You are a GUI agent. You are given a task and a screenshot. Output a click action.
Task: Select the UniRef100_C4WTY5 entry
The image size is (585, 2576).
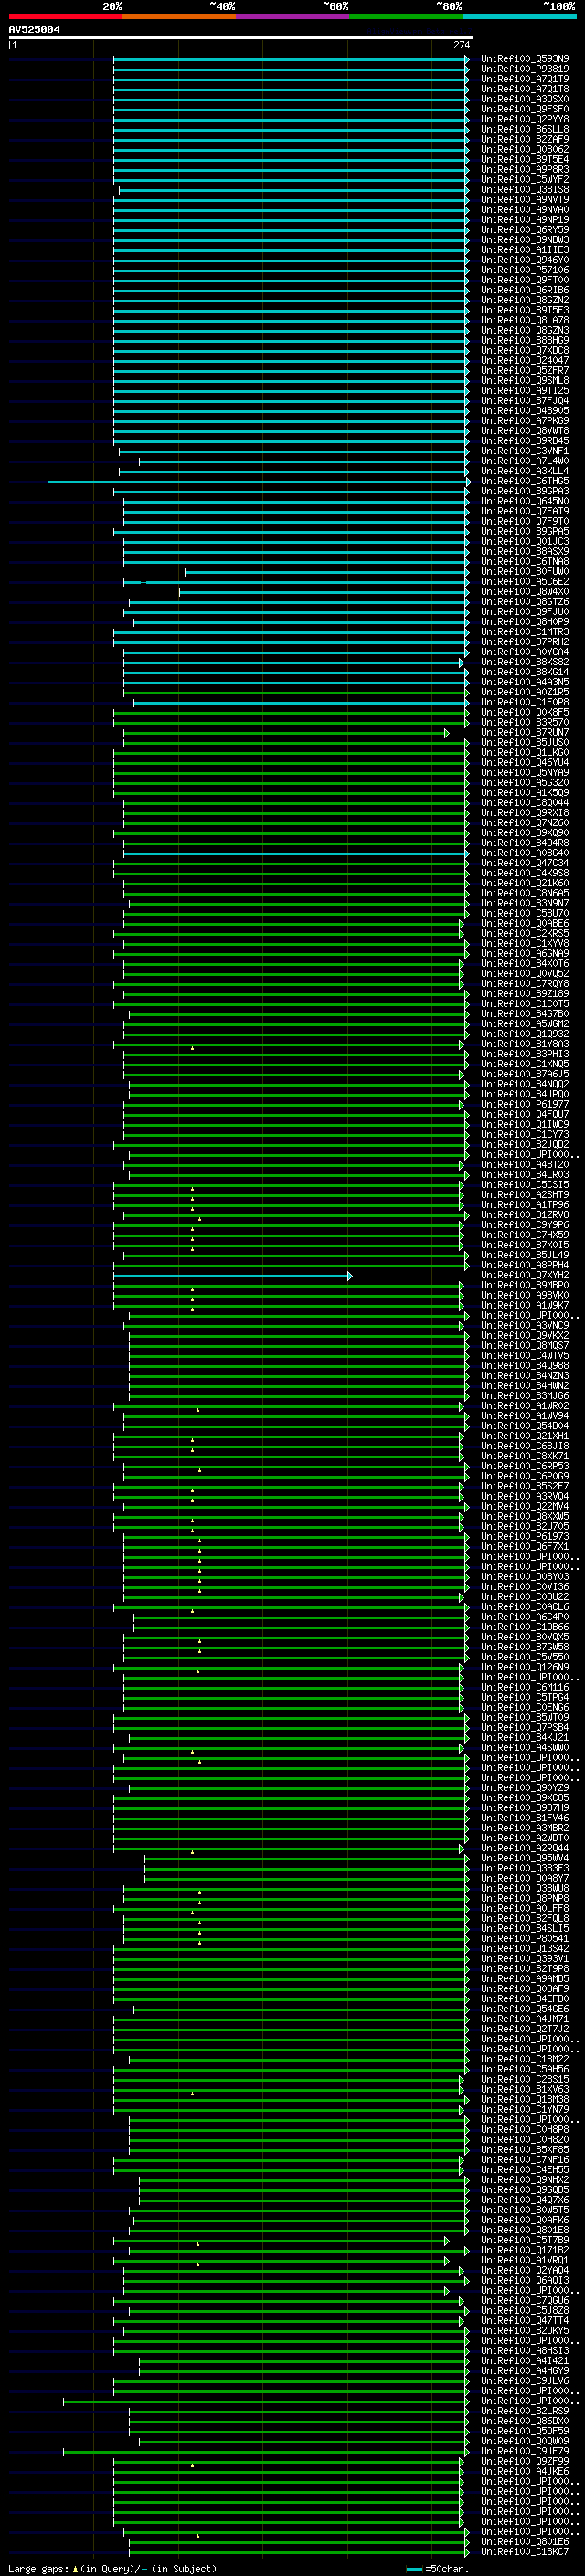click(525, 1356)
